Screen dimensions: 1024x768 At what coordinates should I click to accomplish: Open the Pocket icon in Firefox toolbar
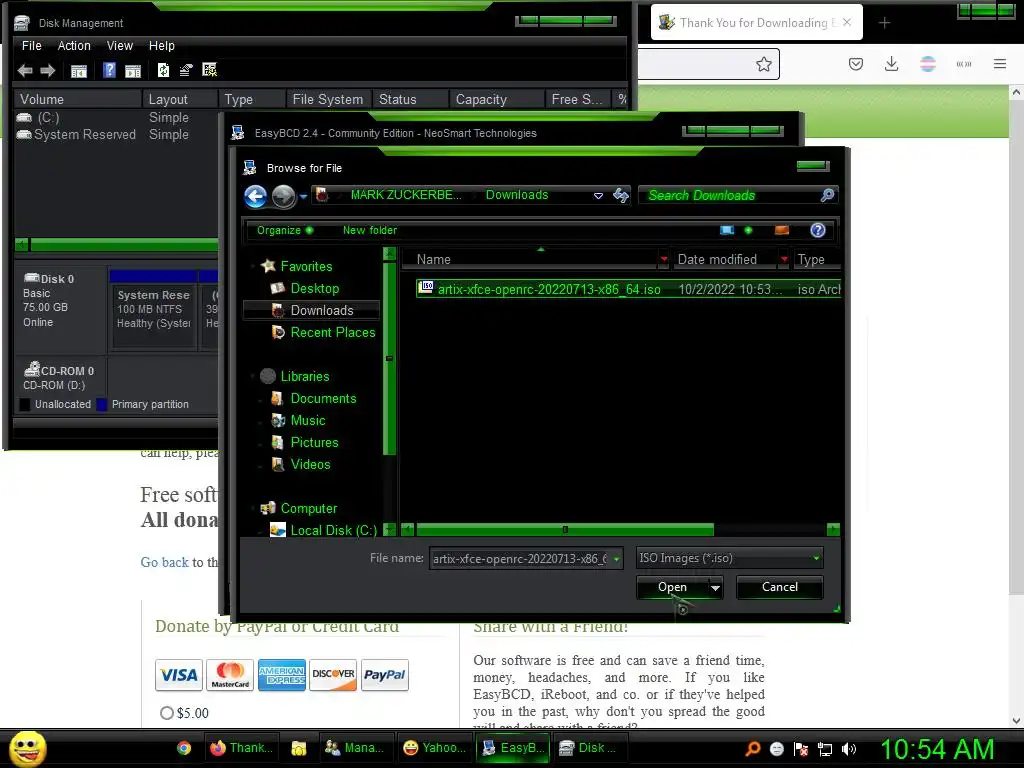856,64
